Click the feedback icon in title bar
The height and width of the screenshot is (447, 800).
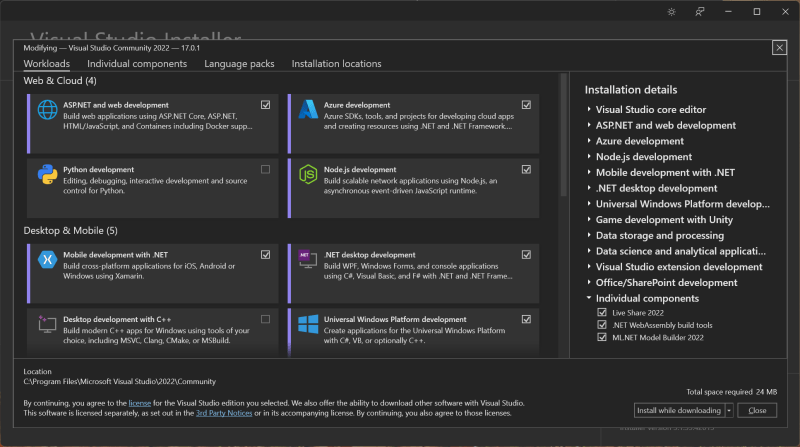(x=699, y=12)
